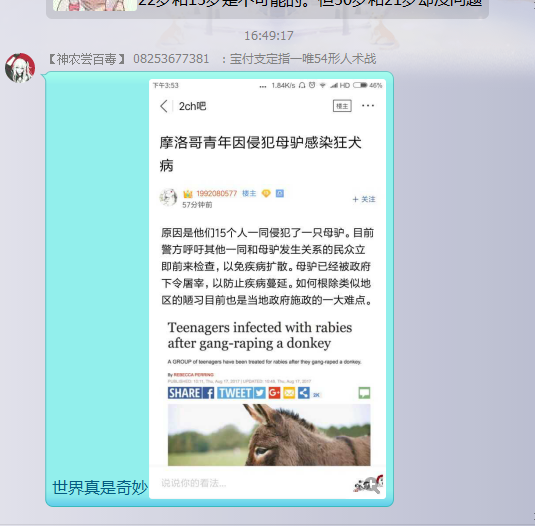Image resolution: width=535 pixels, height=526 pixels.
Task: Click the blue 楼主 tag beside the username
Action: point(249,193)
